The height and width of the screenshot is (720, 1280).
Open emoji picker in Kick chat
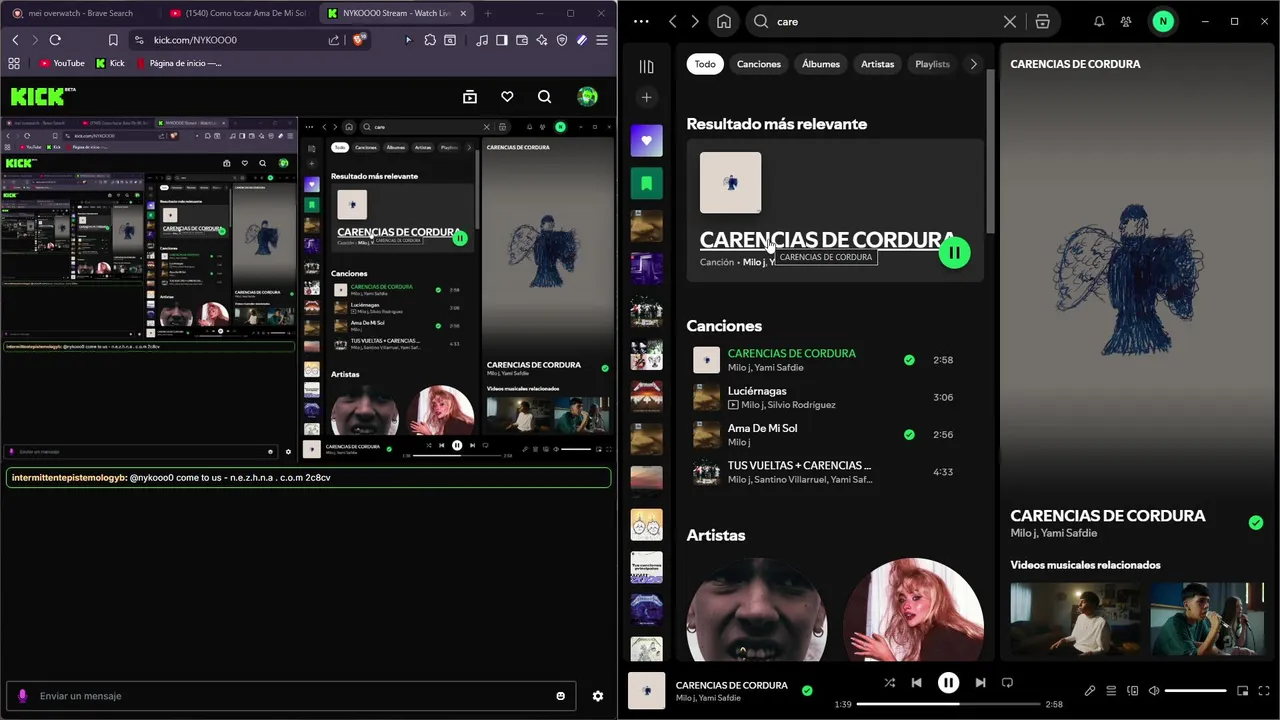(560, 696)
